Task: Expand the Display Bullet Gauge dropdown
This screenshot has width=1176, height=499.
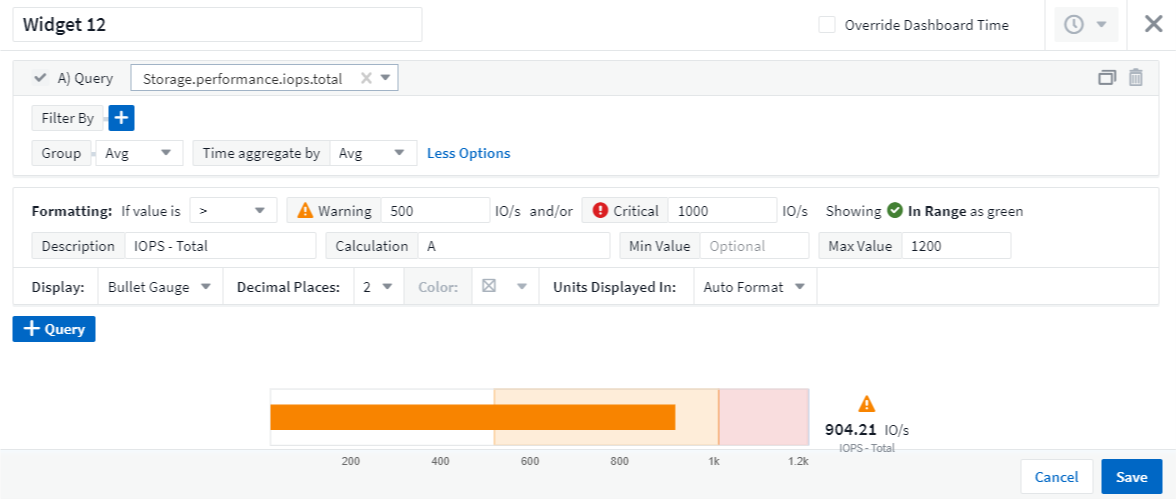Action: click(x=160, y=287)
